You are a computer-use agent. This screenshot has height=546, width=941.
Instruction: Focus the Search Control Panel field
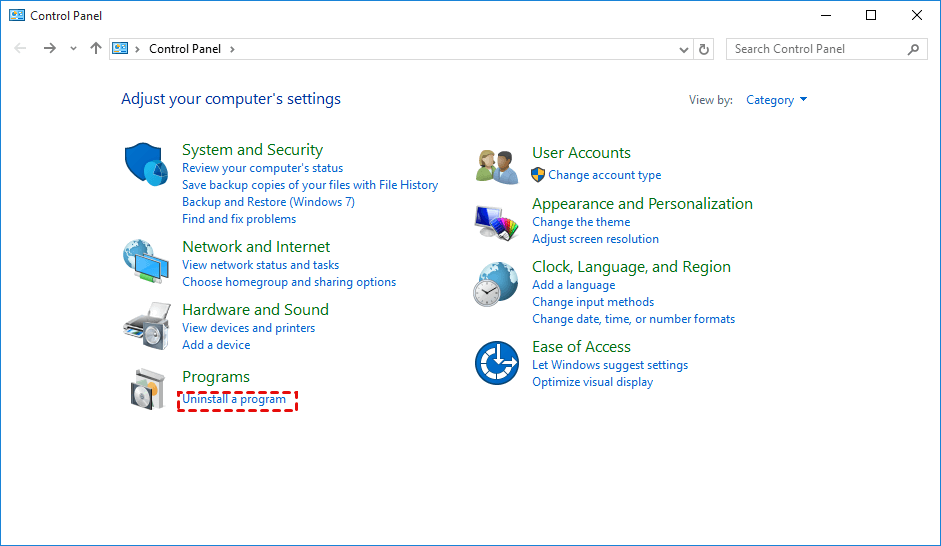(827, 49)
